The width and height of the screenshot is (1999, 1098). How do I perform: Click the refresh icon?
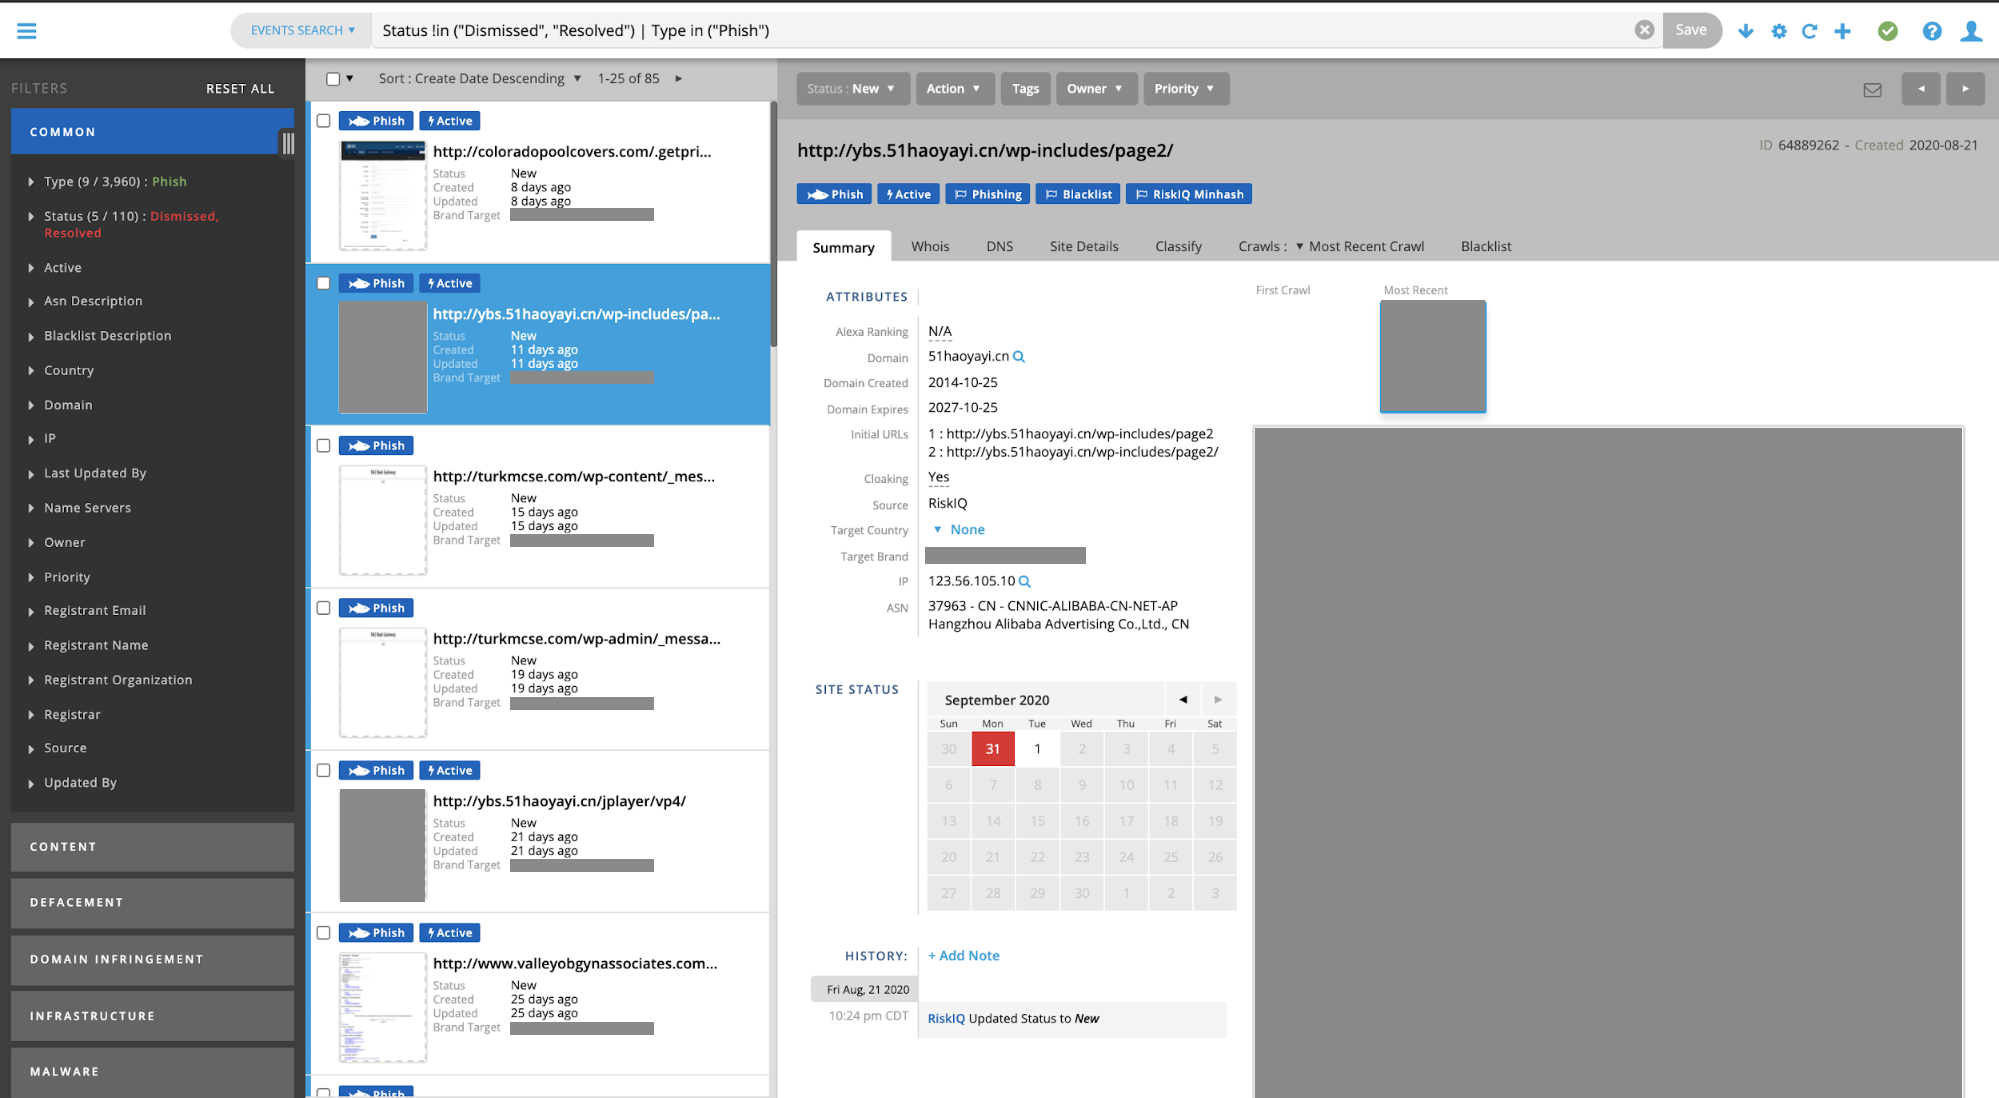1810,31
